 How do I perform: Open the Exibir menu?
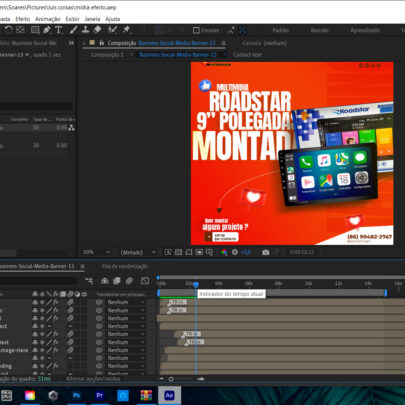tap(72, 19)
